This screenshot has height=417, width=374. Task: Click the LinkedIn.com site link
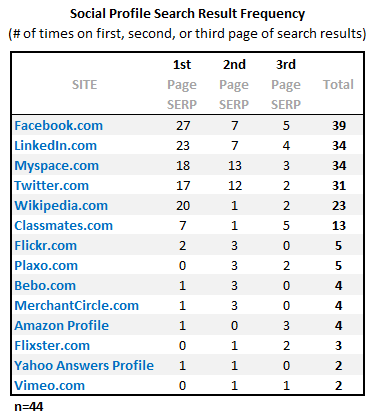[55, 146]
